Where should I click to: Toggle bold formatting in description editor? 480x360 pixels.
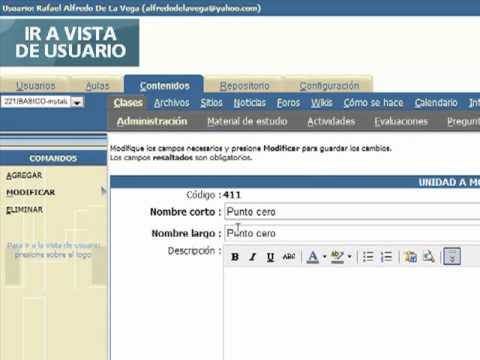[x=235, y=257]
